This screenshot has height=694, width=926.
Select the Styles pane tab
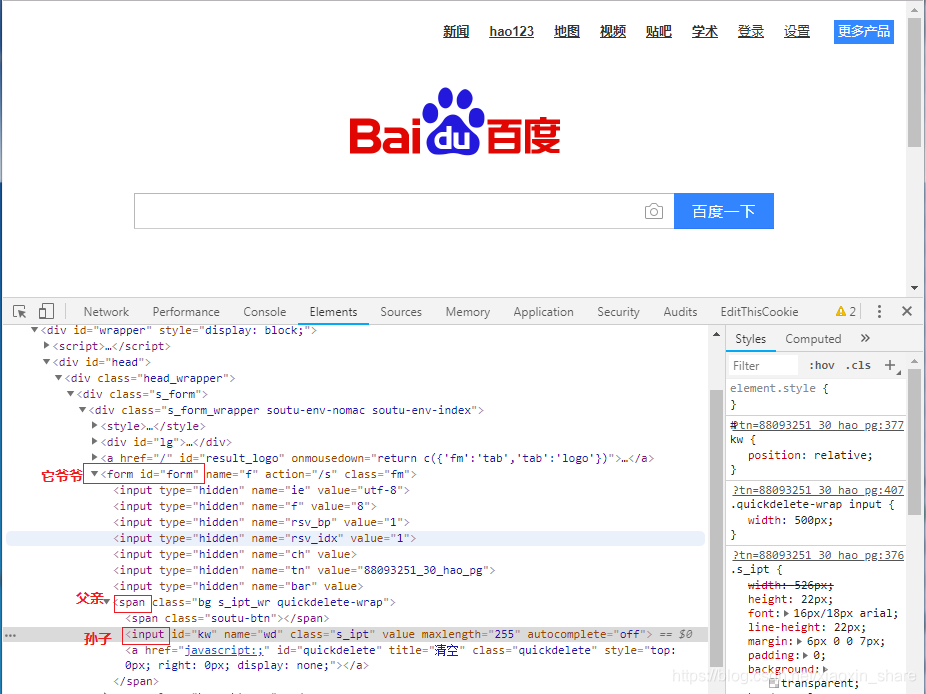pyautogui.click(x=751, y=339)
